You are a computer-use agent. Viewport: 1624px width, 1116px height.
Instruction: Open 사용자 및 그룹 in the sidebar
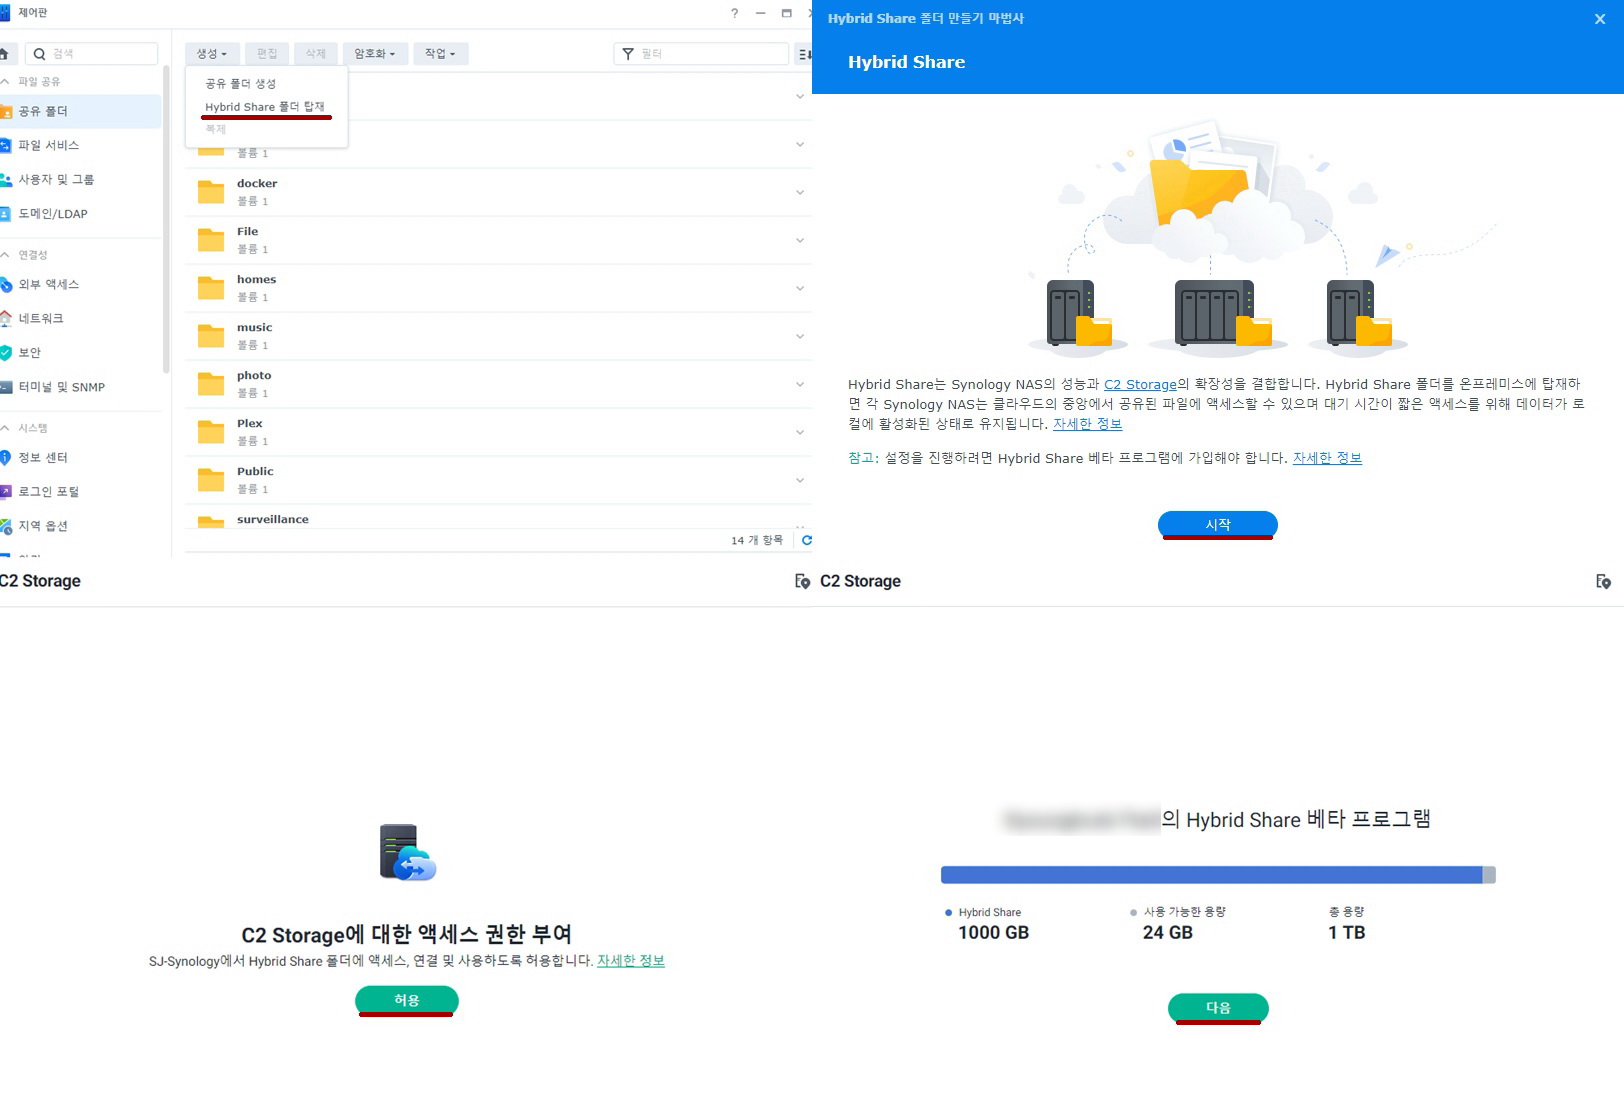(80, 179)
